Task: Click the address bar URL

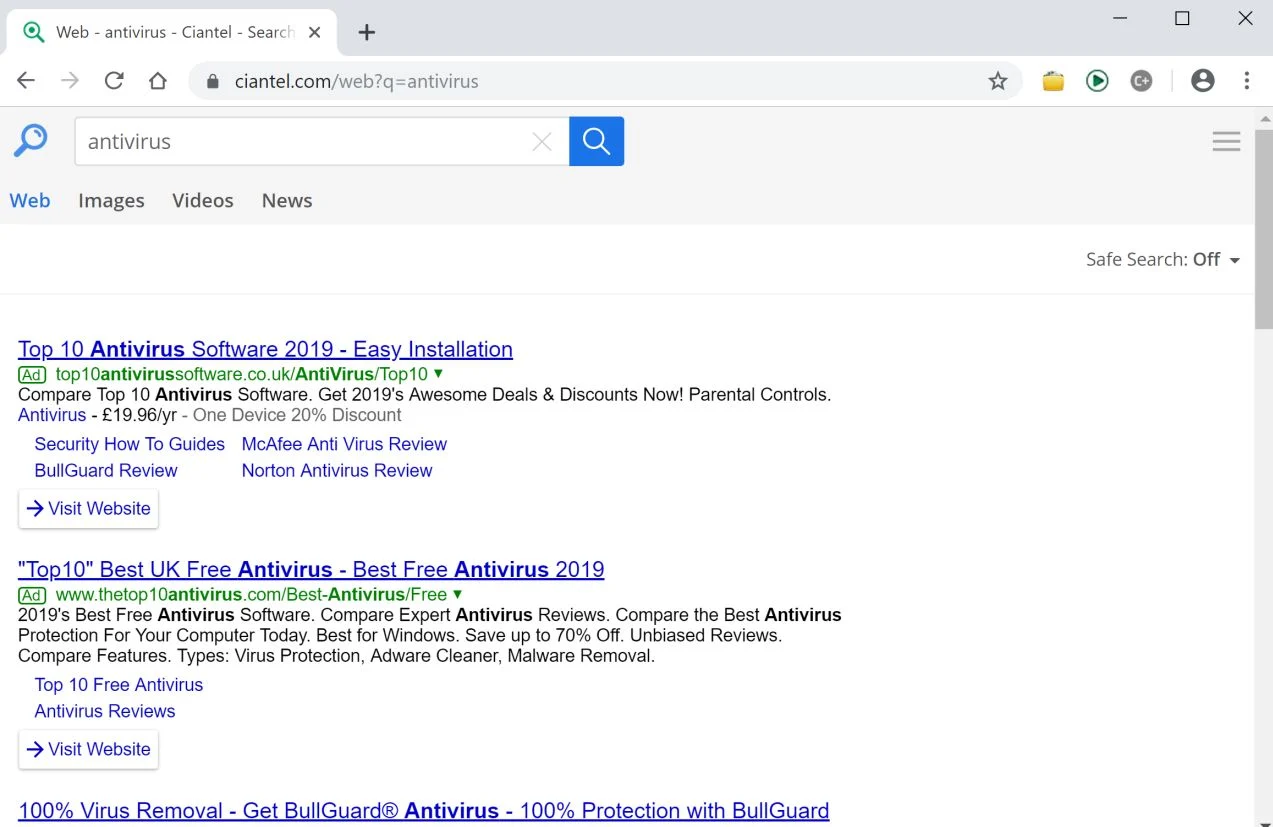Action: click(x=357, y=81)
